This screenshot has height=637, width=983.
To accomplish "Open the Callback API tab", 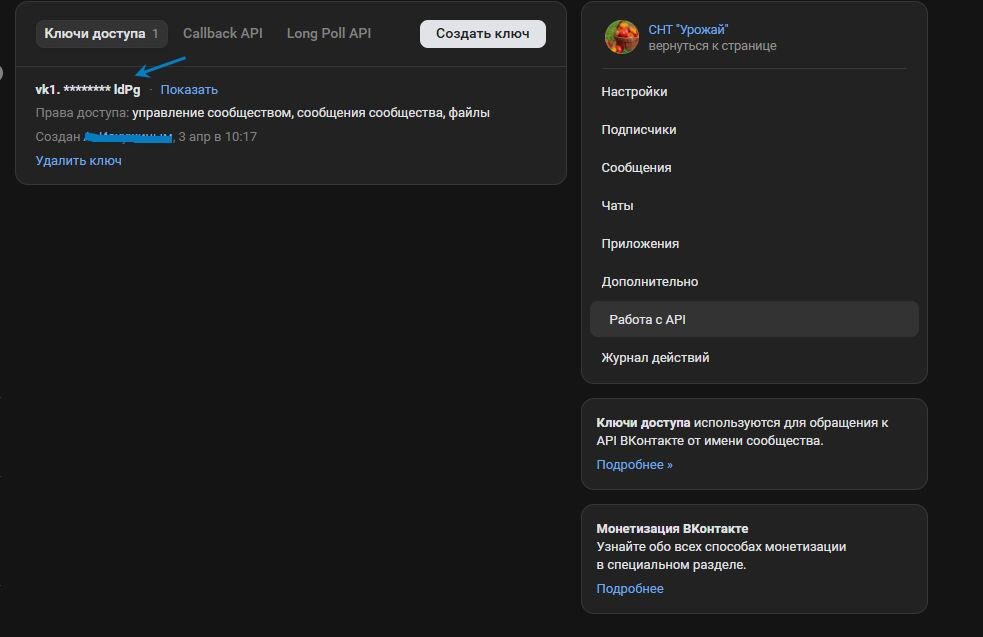I will [223, 33].
